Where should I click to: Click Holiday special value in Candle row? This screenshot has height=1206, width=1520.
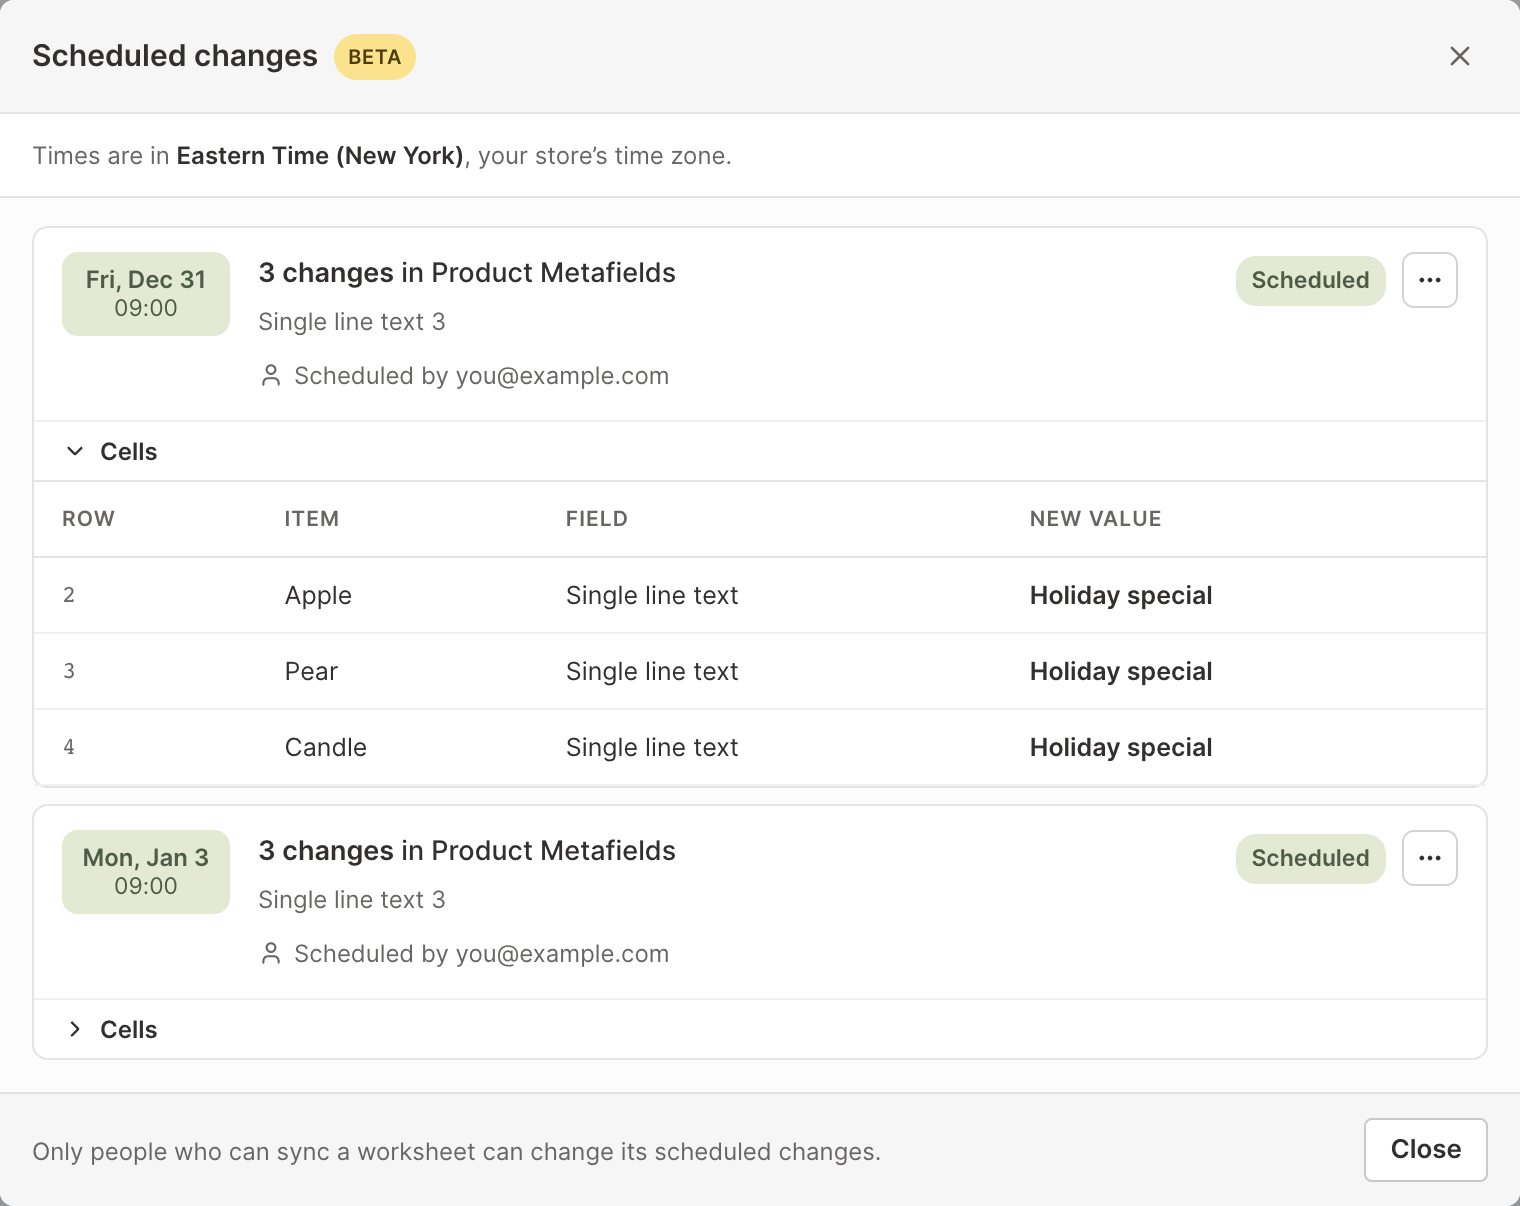[1121, 748]
